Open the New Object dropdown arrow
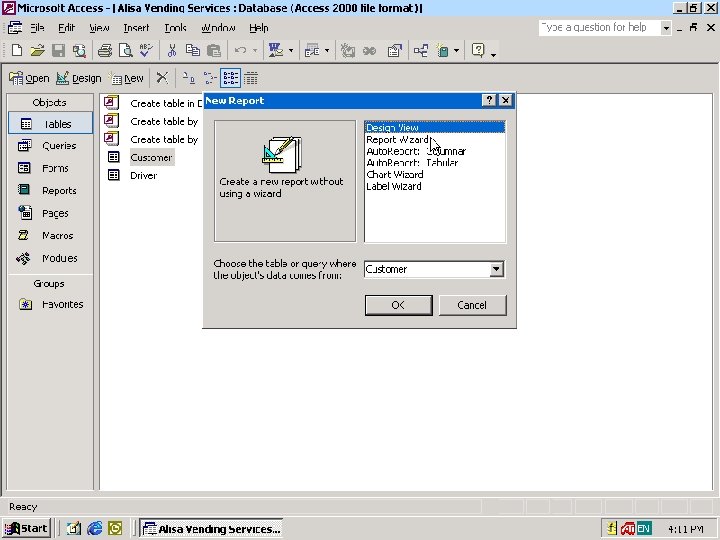 point(456,51)
